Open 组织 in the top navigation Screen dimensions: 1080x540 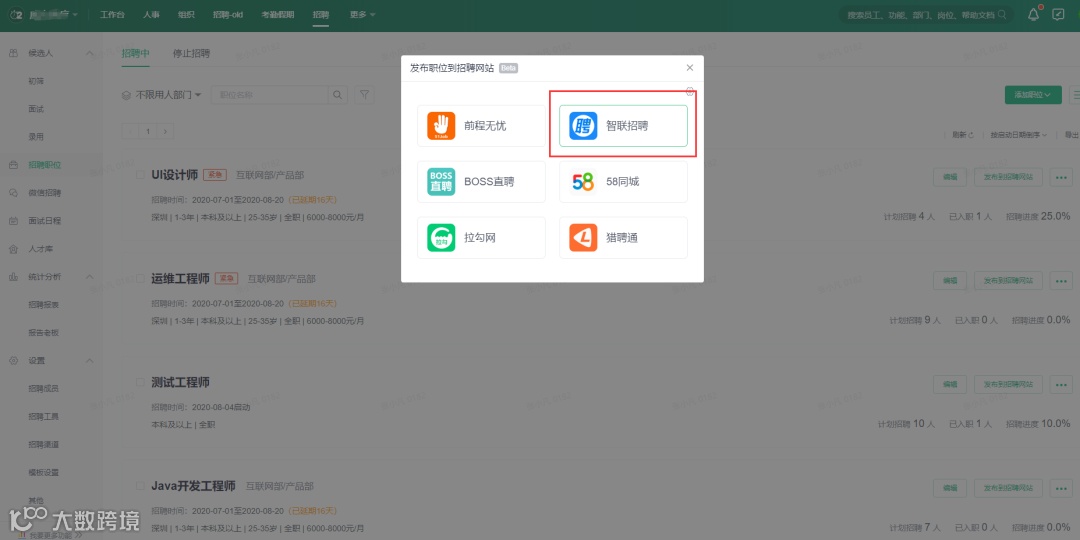[186, 14]
